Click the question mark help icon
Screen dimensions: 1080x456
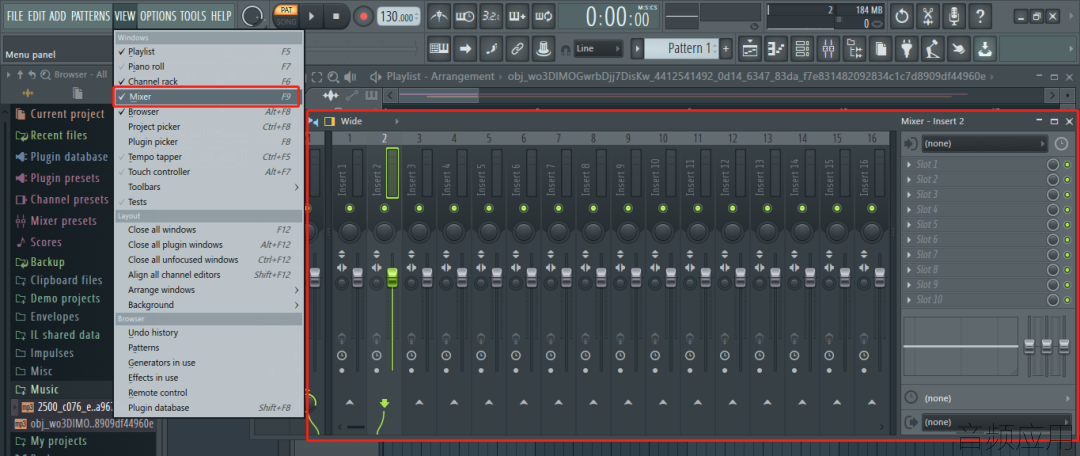pyautogui.click(x=981, y=16)
